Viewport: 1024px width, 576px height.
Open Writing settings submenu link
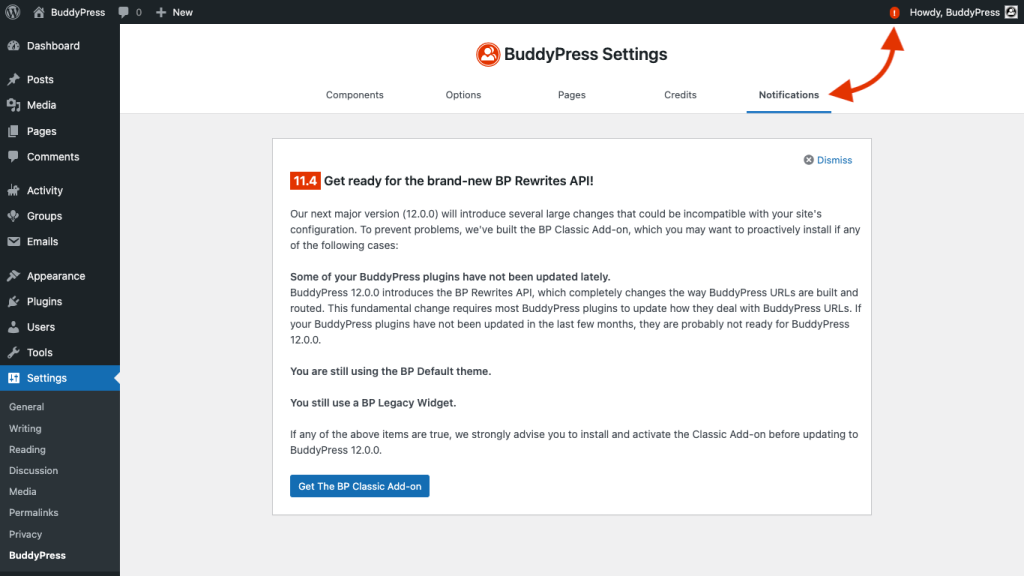25,428
